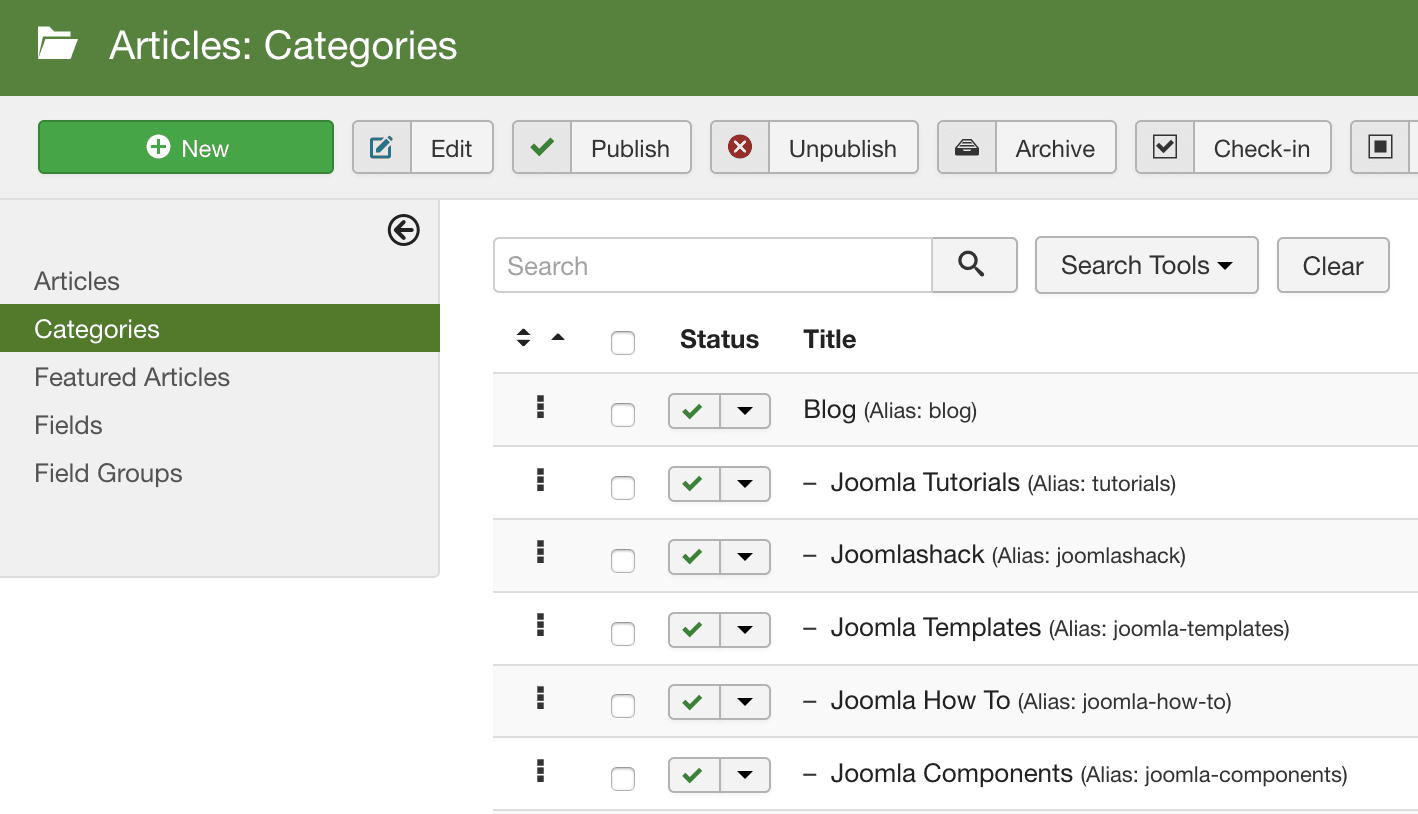Grab the drag handle of the Blog row
1418x814 pixels.
540,406
